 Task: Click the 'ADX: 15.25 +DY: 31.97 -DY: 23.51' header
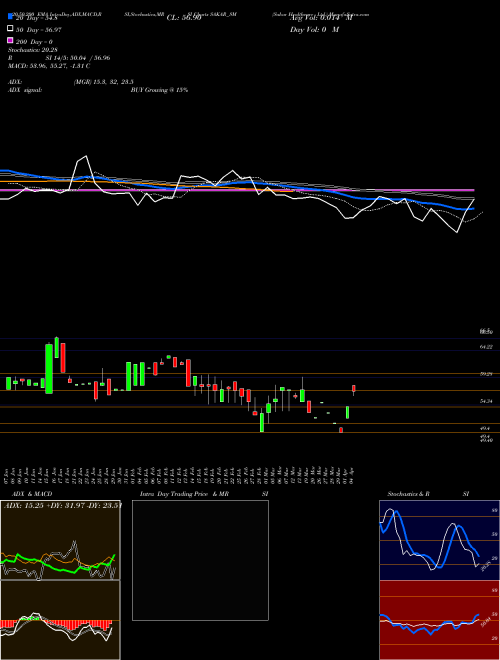click(63, 505)
